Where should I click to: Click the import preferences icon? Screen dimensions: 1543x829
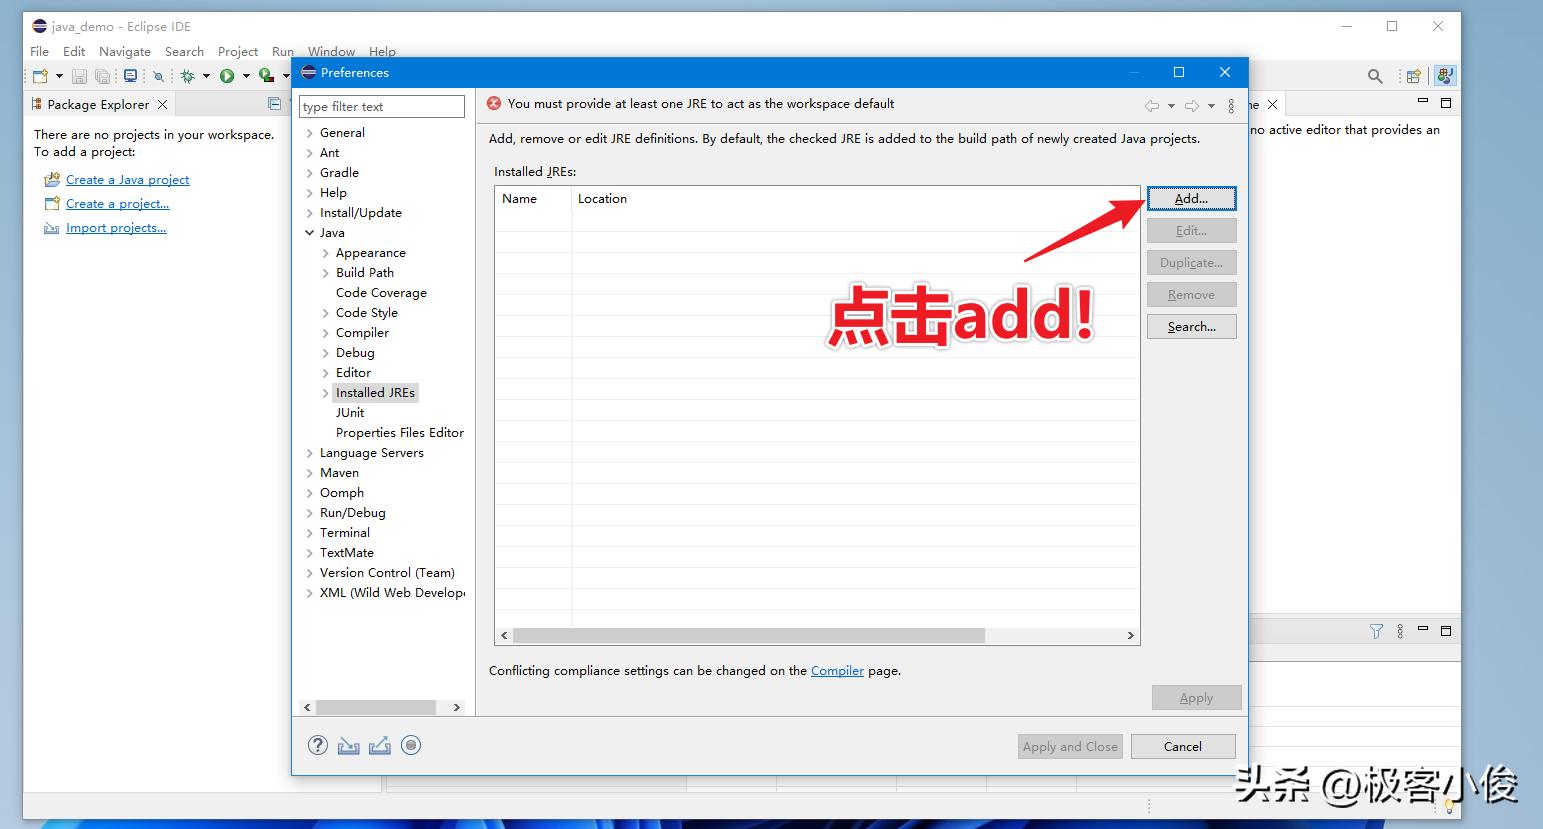(348, 745)
